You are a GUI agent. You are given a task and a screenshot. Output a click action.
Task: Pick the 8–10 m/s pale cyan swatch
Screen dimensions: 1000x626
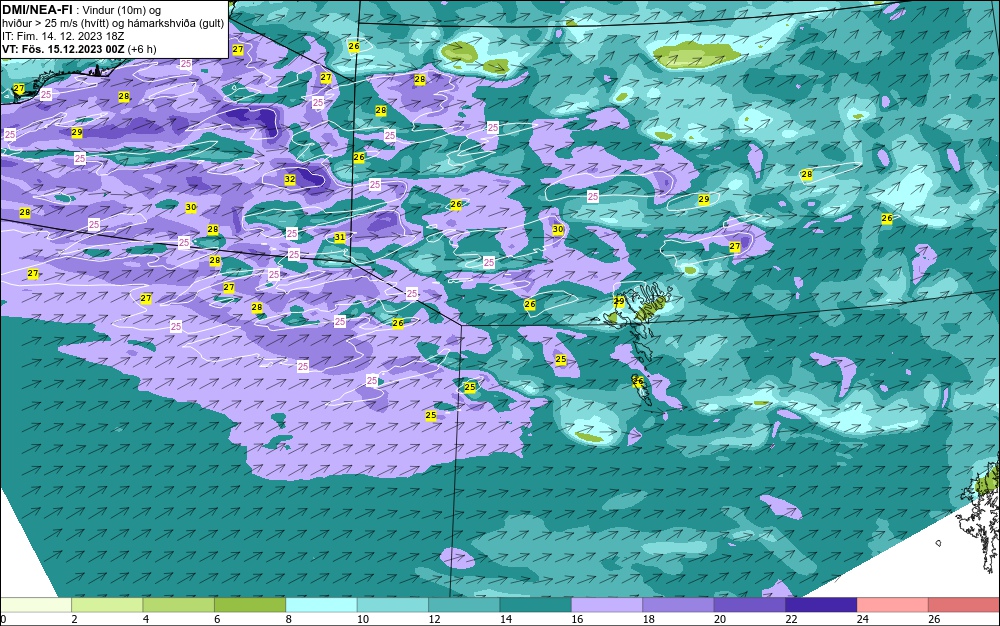[x=321, y=605]
